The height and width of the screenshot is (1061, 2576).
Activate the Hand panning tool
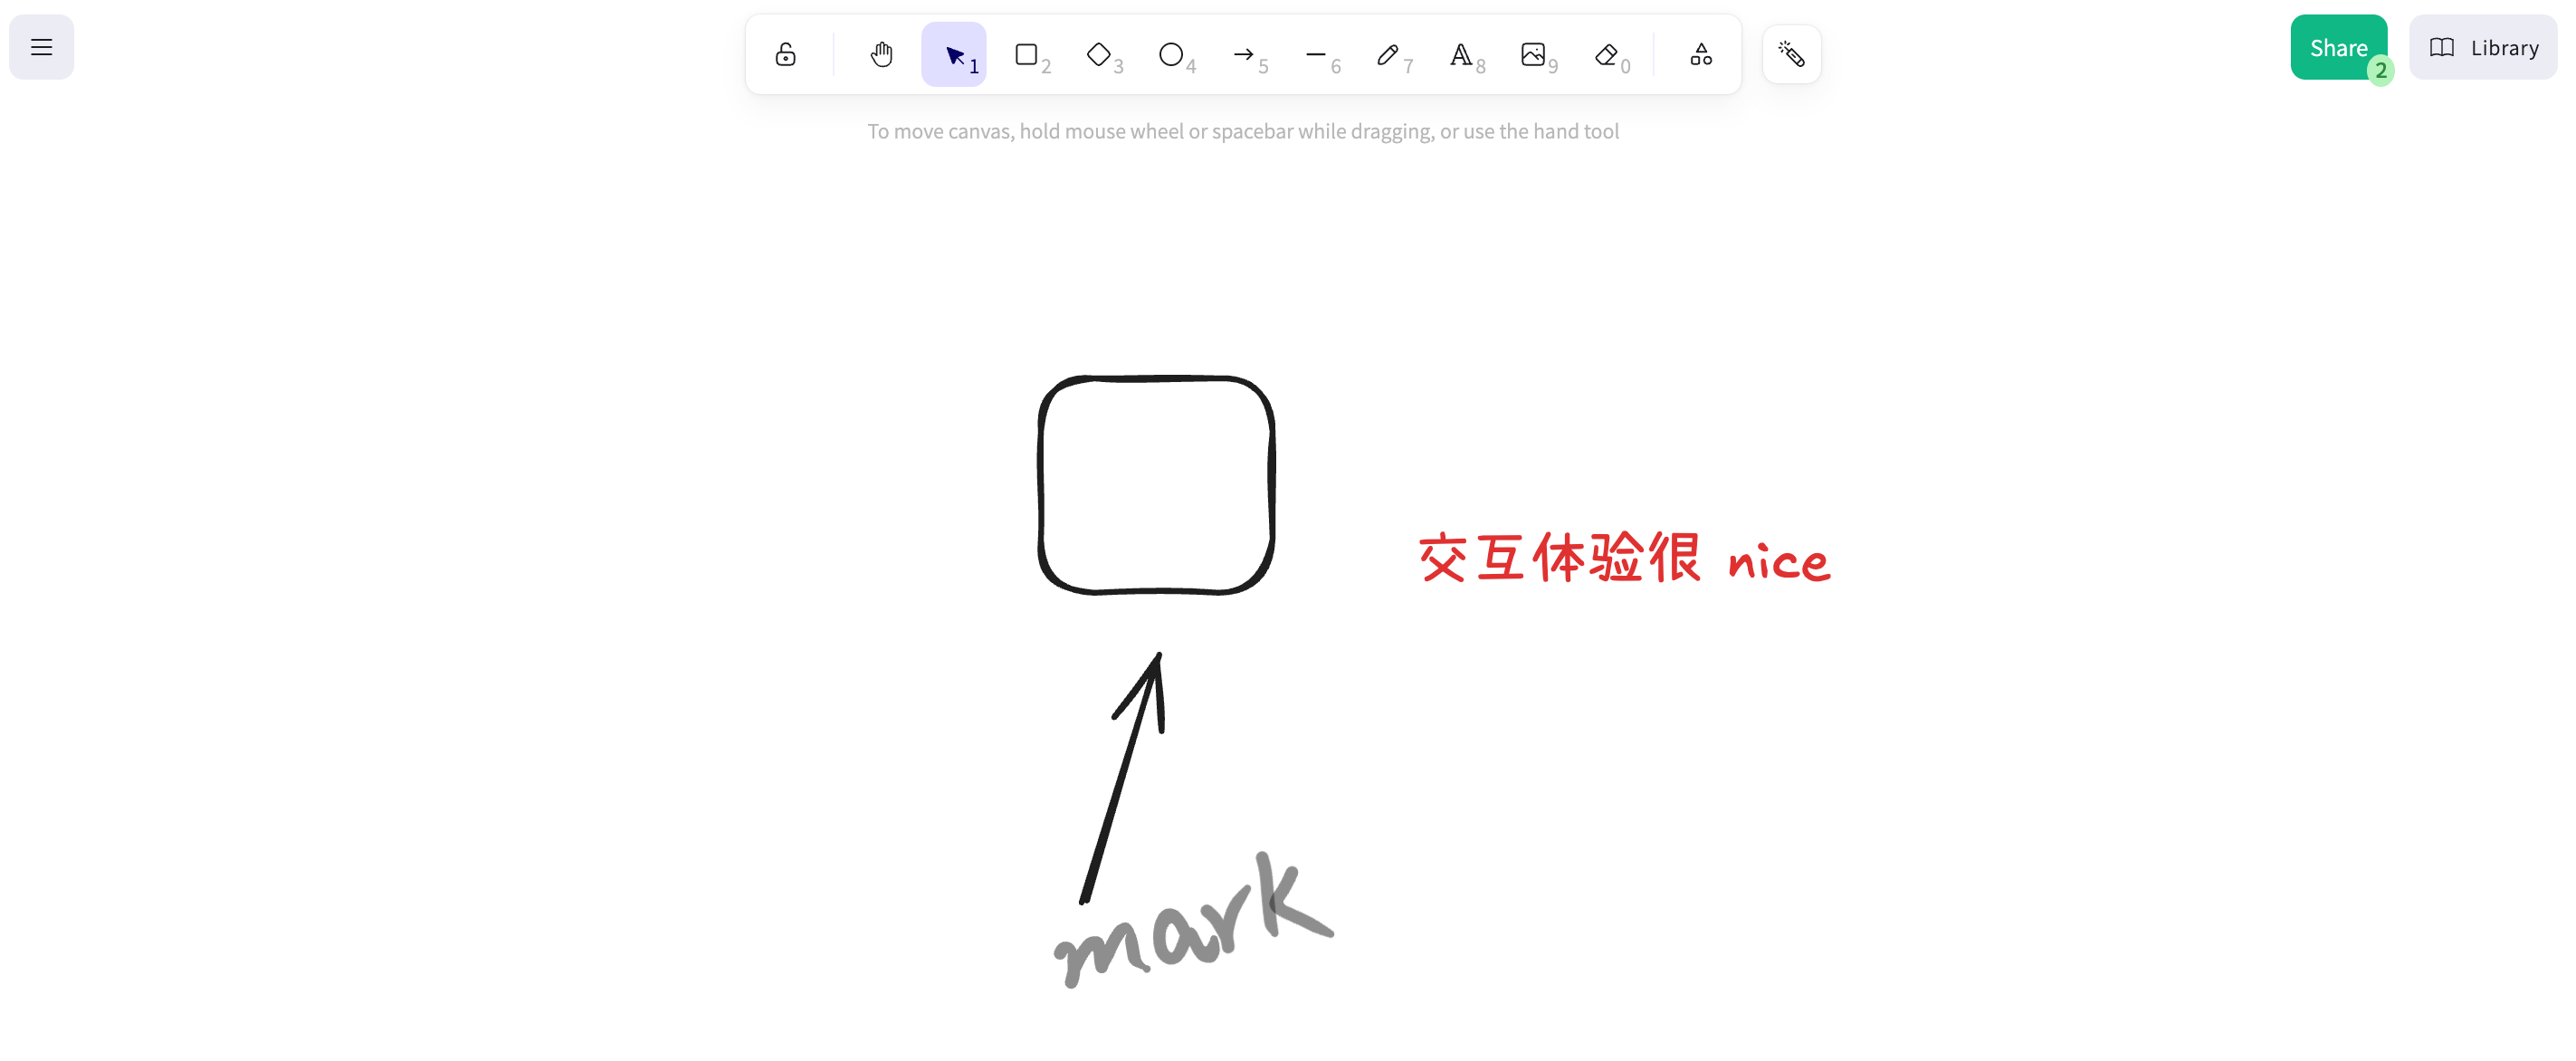[x=881, y=54]
